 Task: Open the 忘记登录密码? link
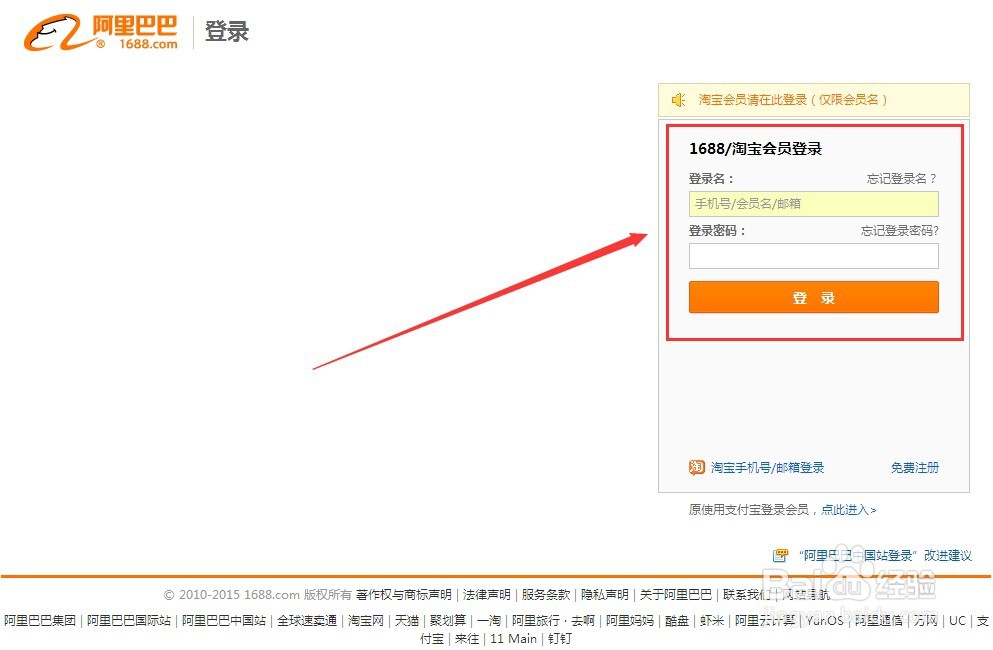pos(900,231)
